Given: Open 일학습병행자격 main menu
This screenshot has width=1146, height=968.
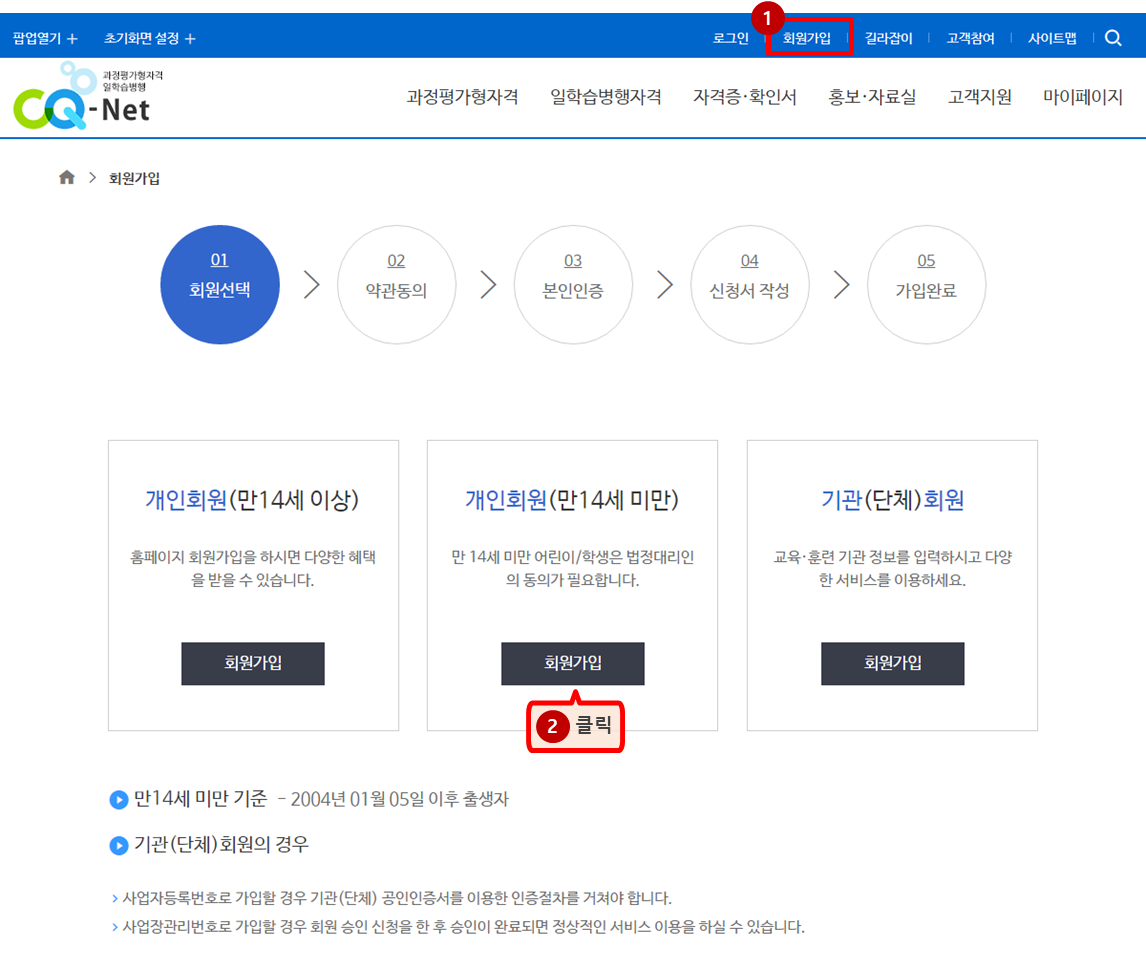Looking at the screenshot, I should (605, 97).
